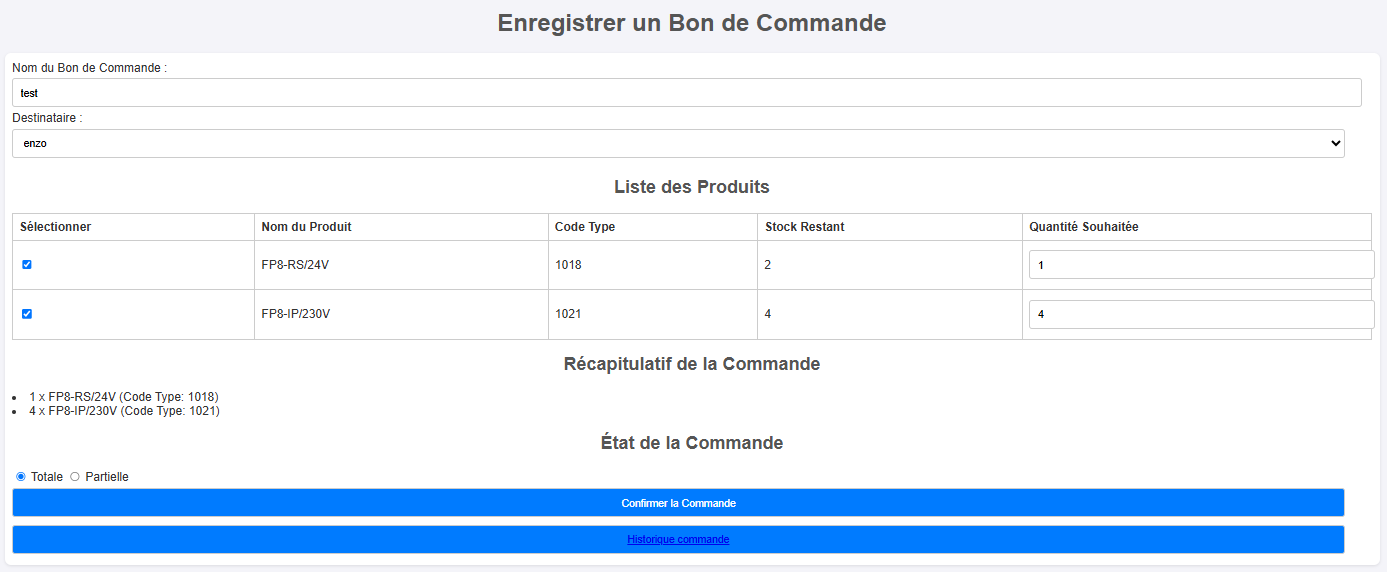Click the Code Type column header

pos(585,227)
